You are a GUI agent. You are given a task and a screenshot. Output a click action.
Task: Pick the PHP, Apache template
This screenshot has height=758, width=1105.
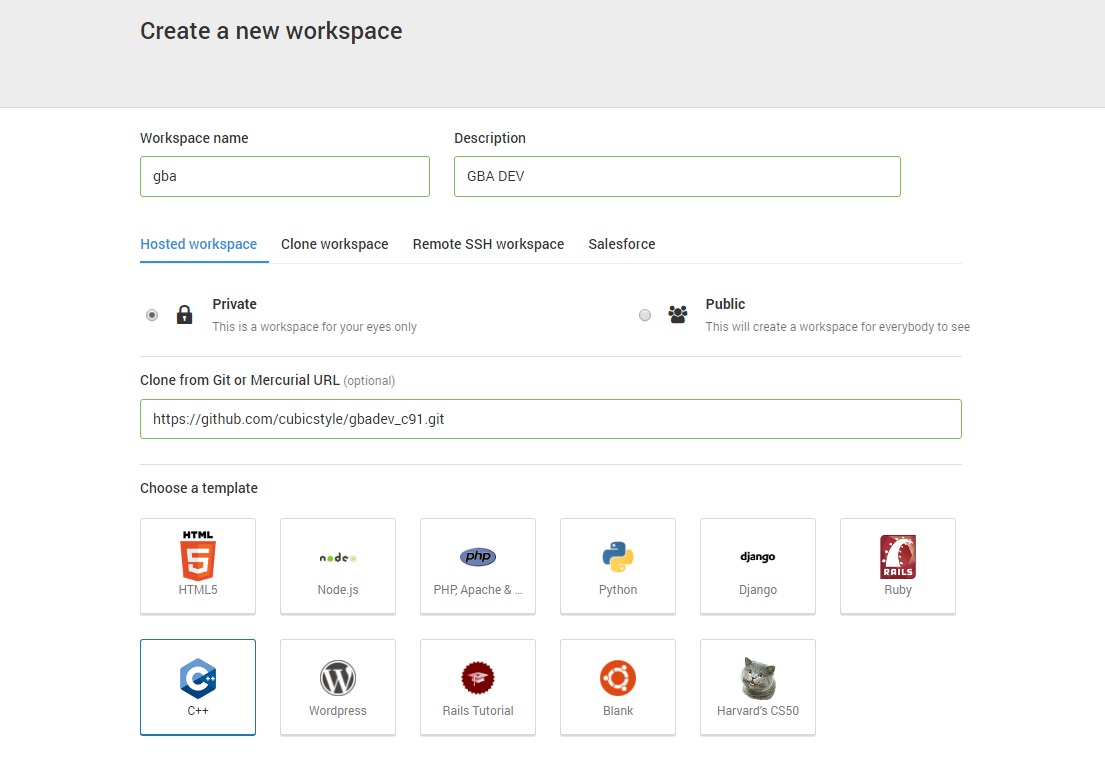(x=478, y=566)
